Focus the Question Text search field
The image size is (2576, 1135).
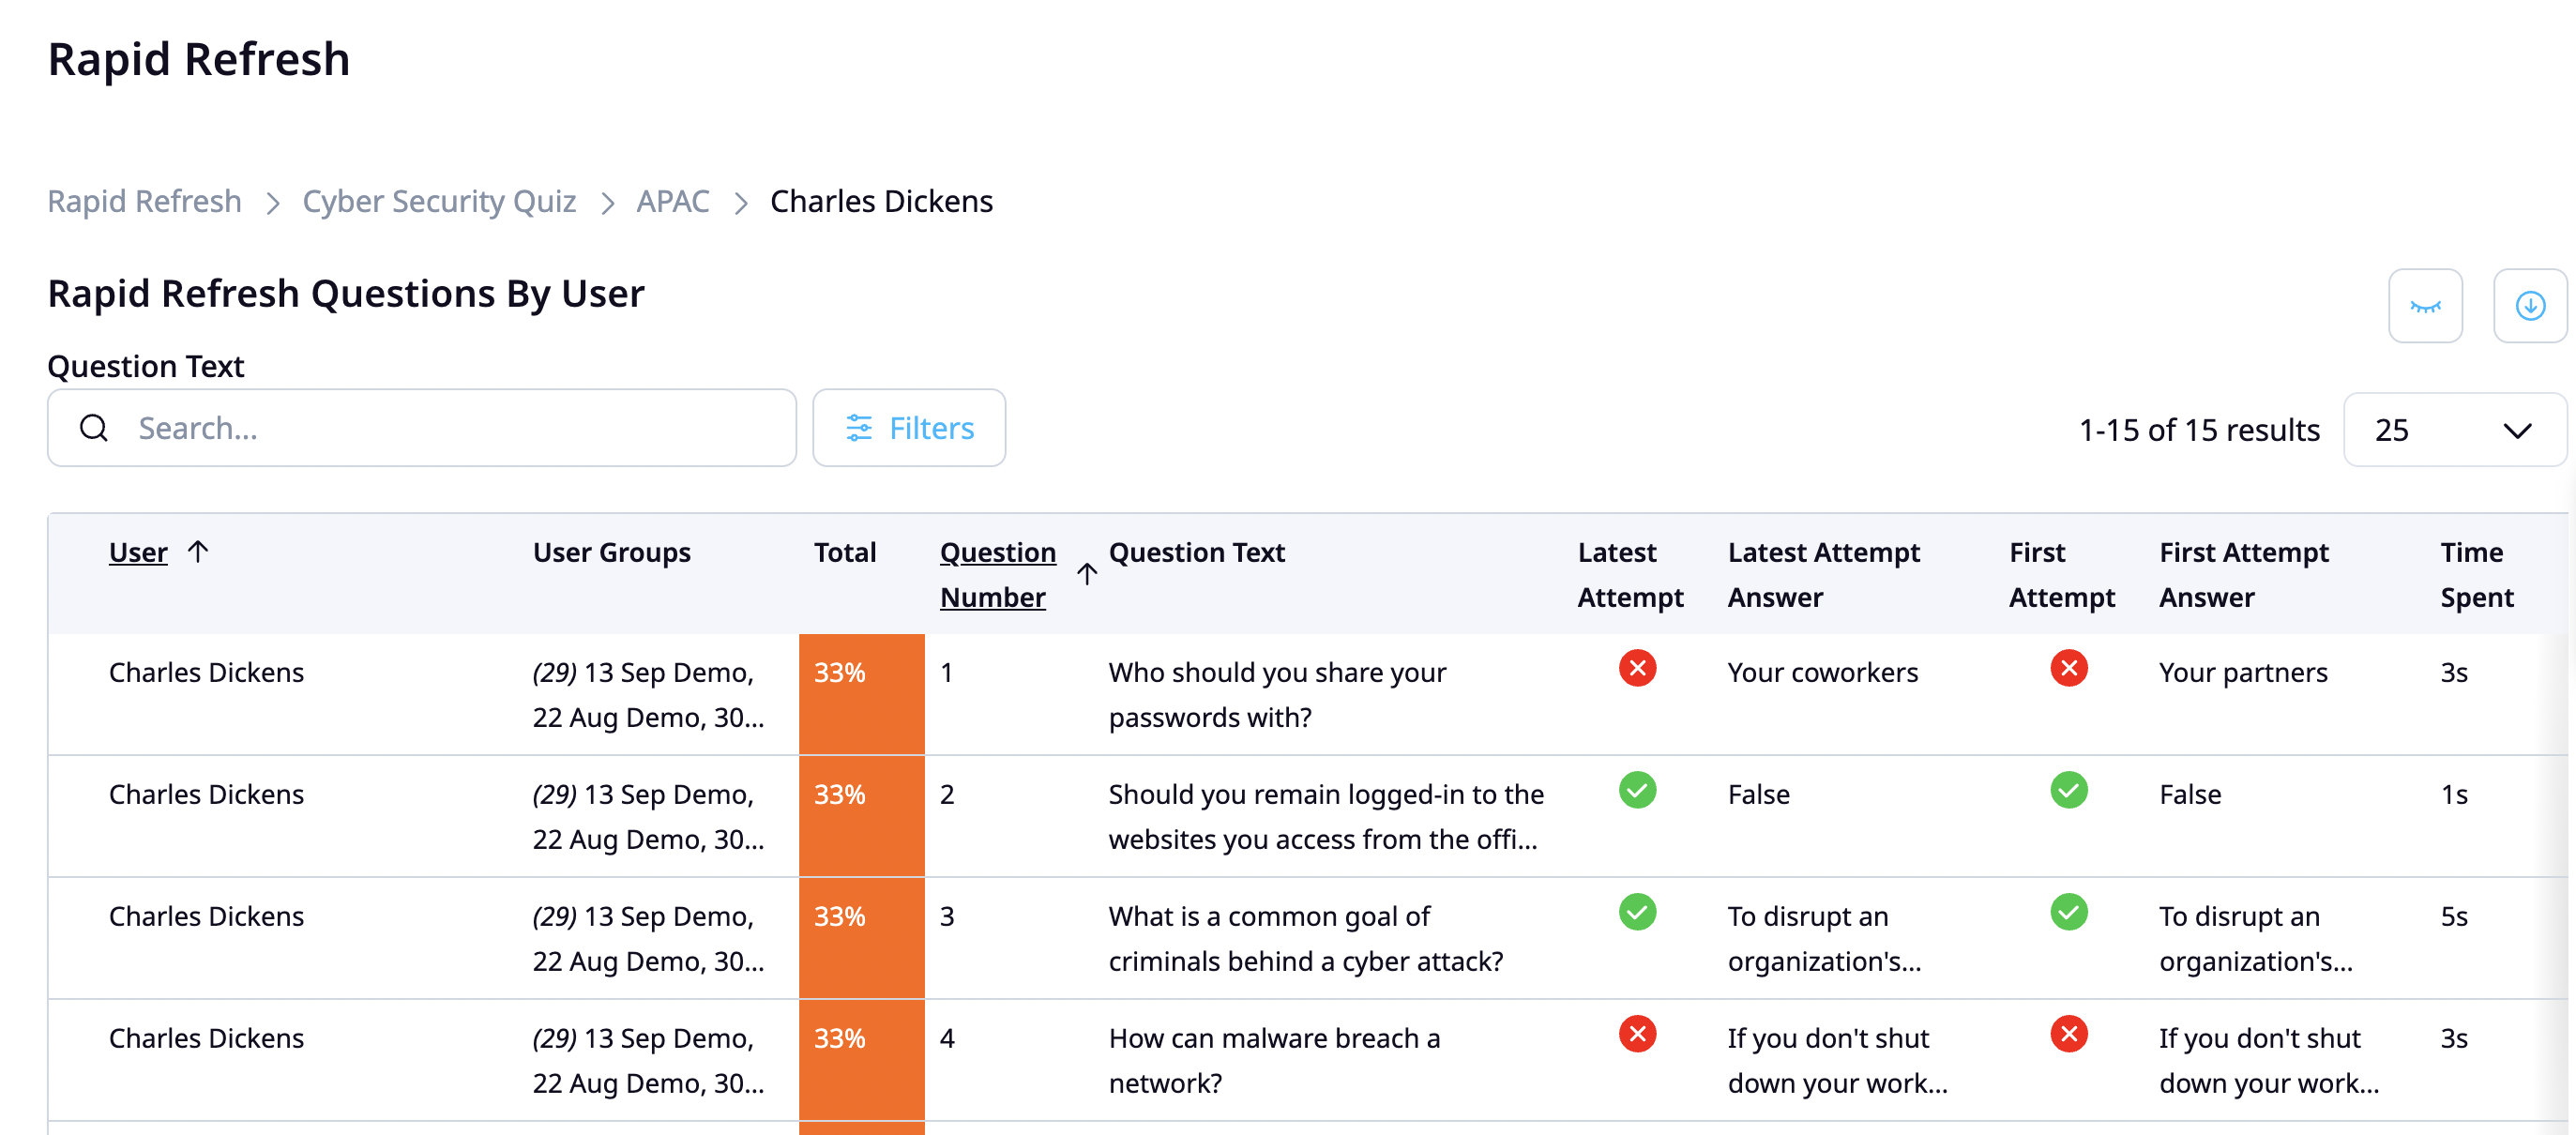coord(450,428)
